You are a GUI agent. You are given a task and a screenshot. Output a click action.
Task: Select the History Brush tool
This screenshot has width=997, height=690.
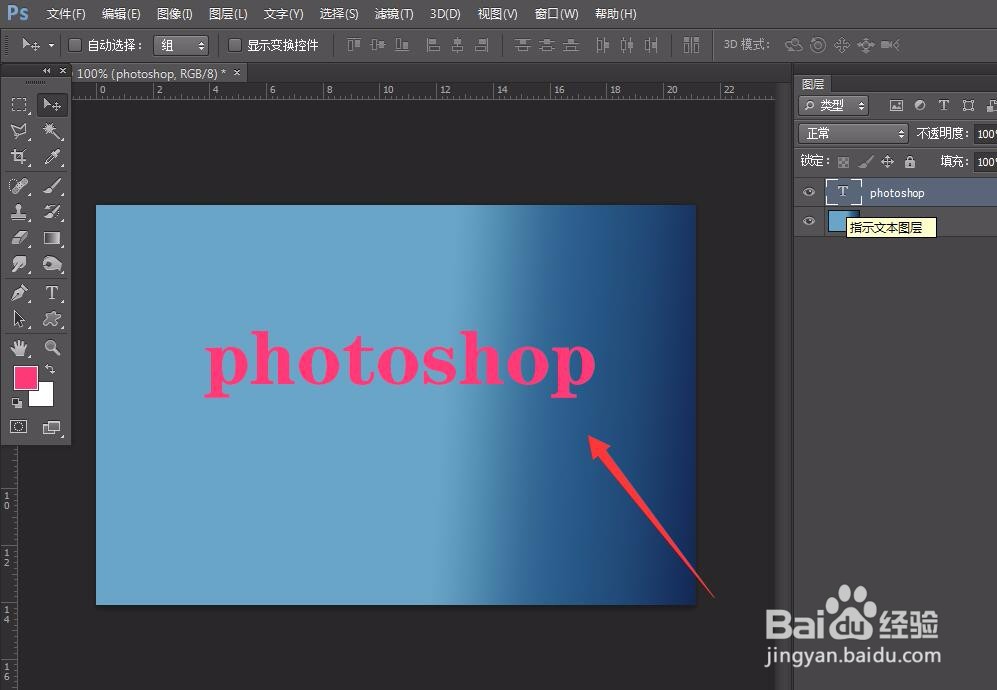52,212
